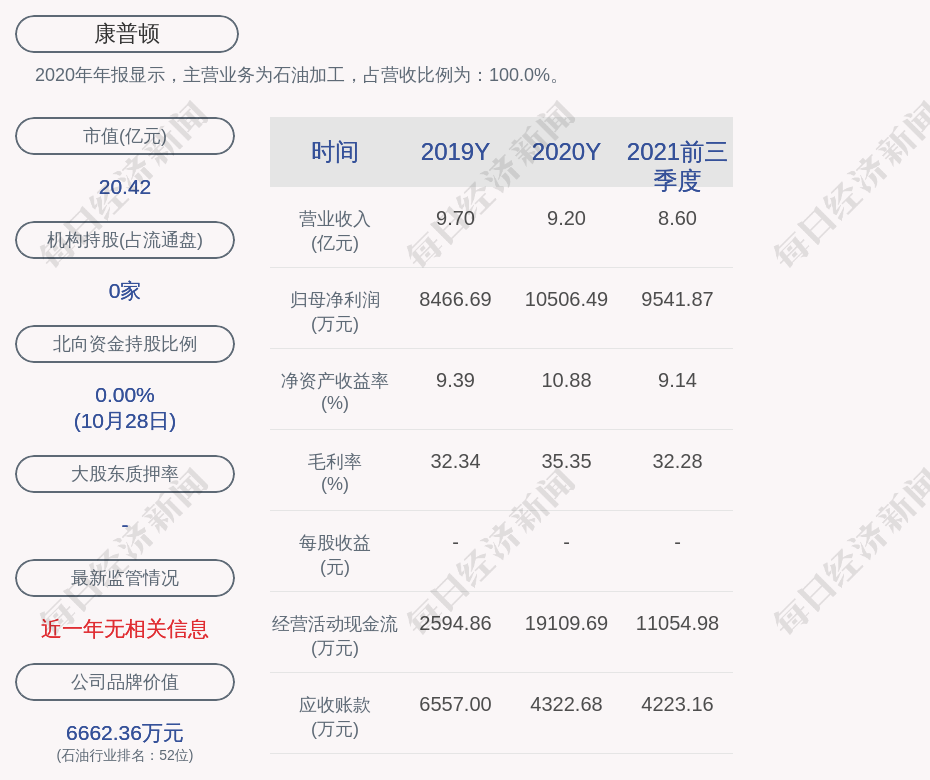The image size is (930, 780).
Task: Click the red 近一年无相关信息 text
Action: coord(125,629)
